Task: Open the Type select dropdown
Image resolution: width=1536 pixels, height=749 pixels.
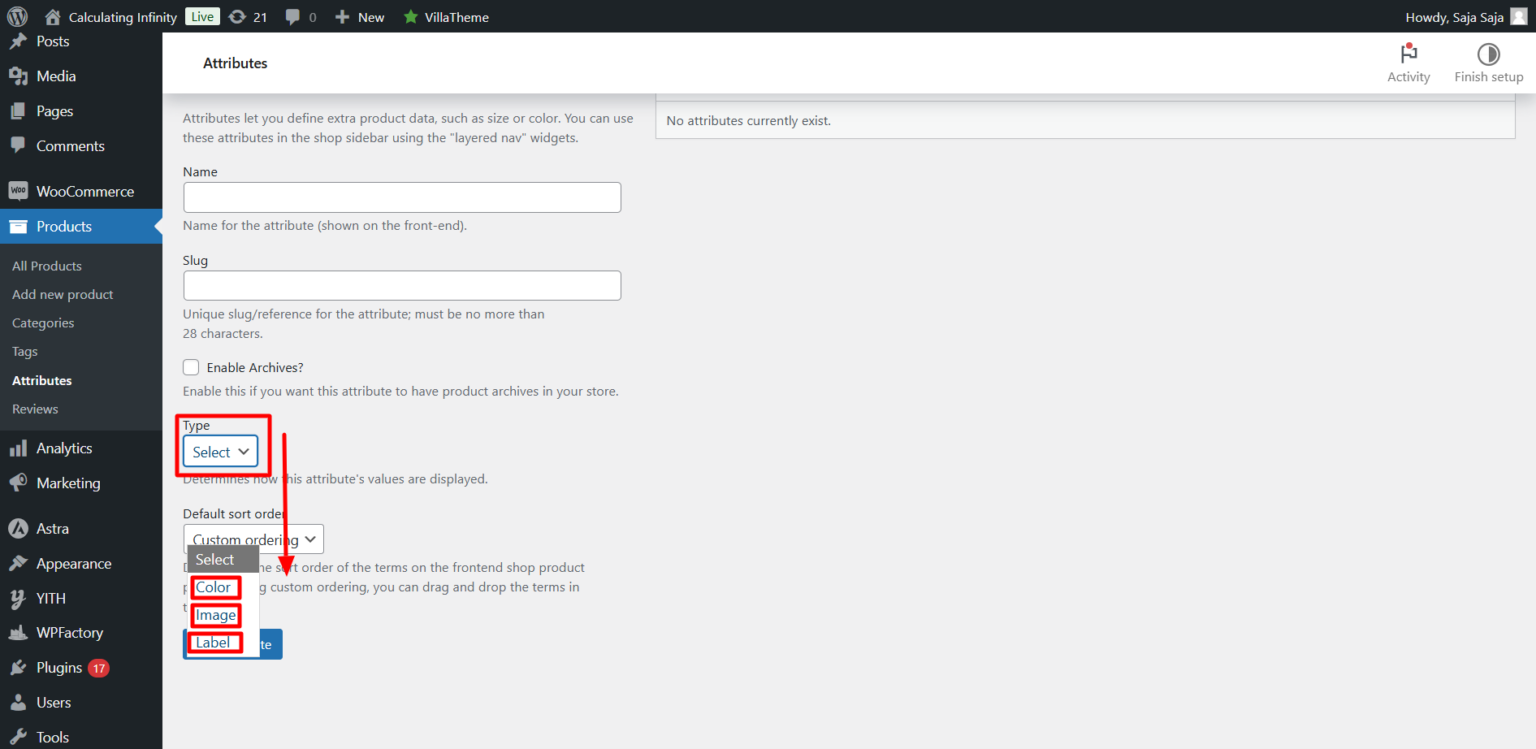Action: 220,452
